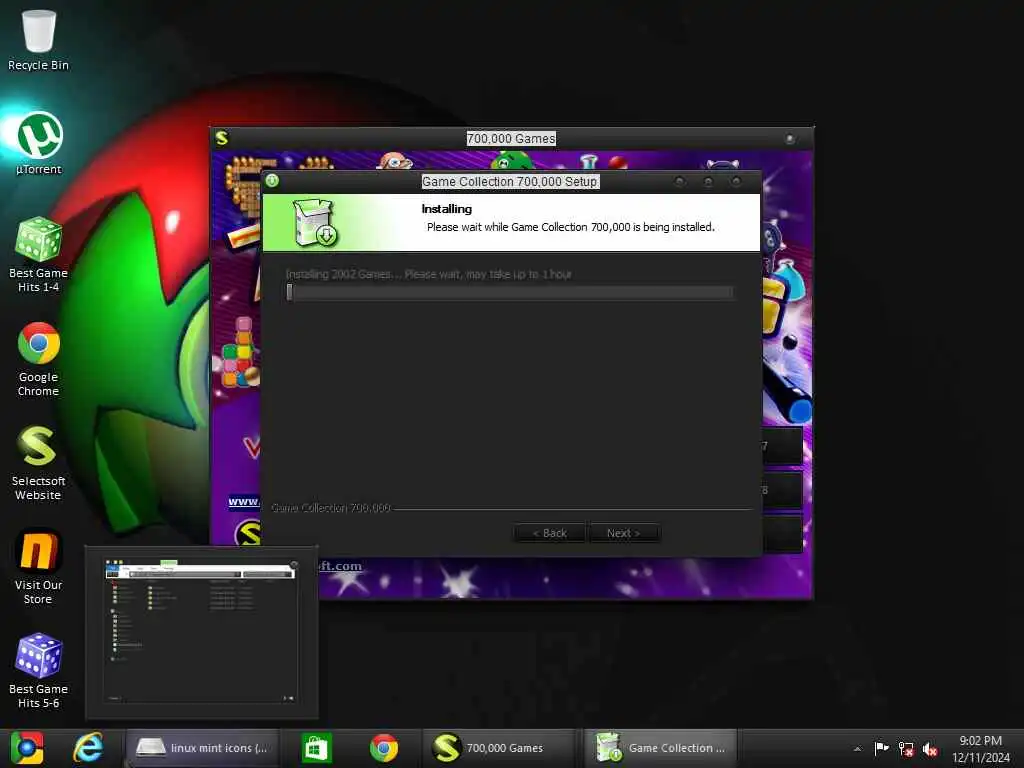Launch Internet Explorer from the taskbar
1024x768 pixels.
click(x=89, y=748)
